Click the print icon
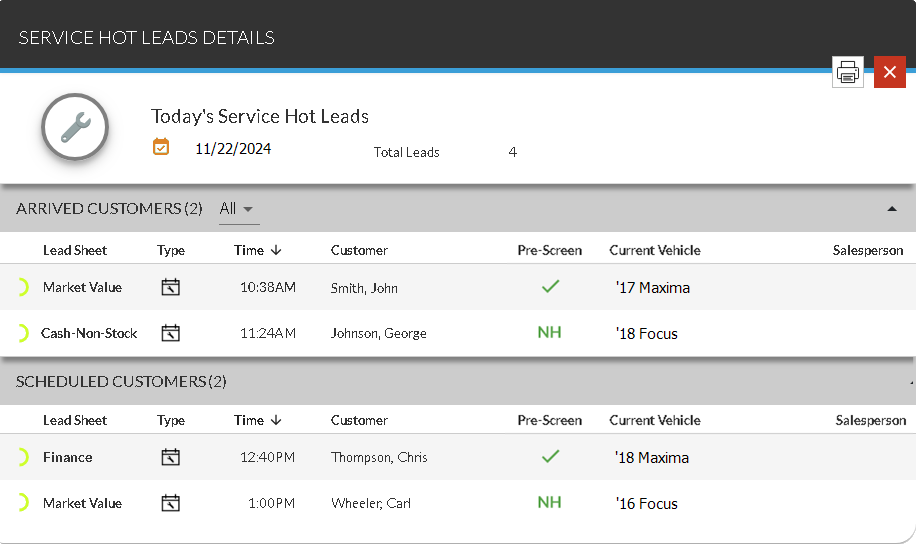This screenshot has height=544, width=916. point(848,73)
